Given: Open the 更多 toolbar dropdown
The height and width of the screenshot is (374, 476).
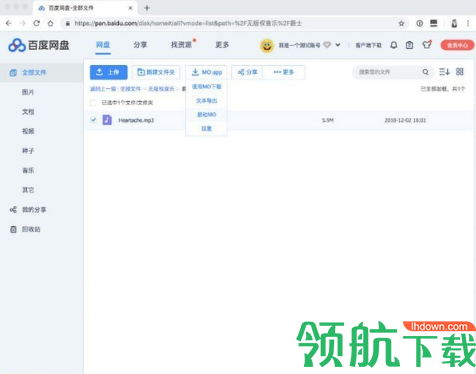Looking at the screenshot, I should [284, 72].
